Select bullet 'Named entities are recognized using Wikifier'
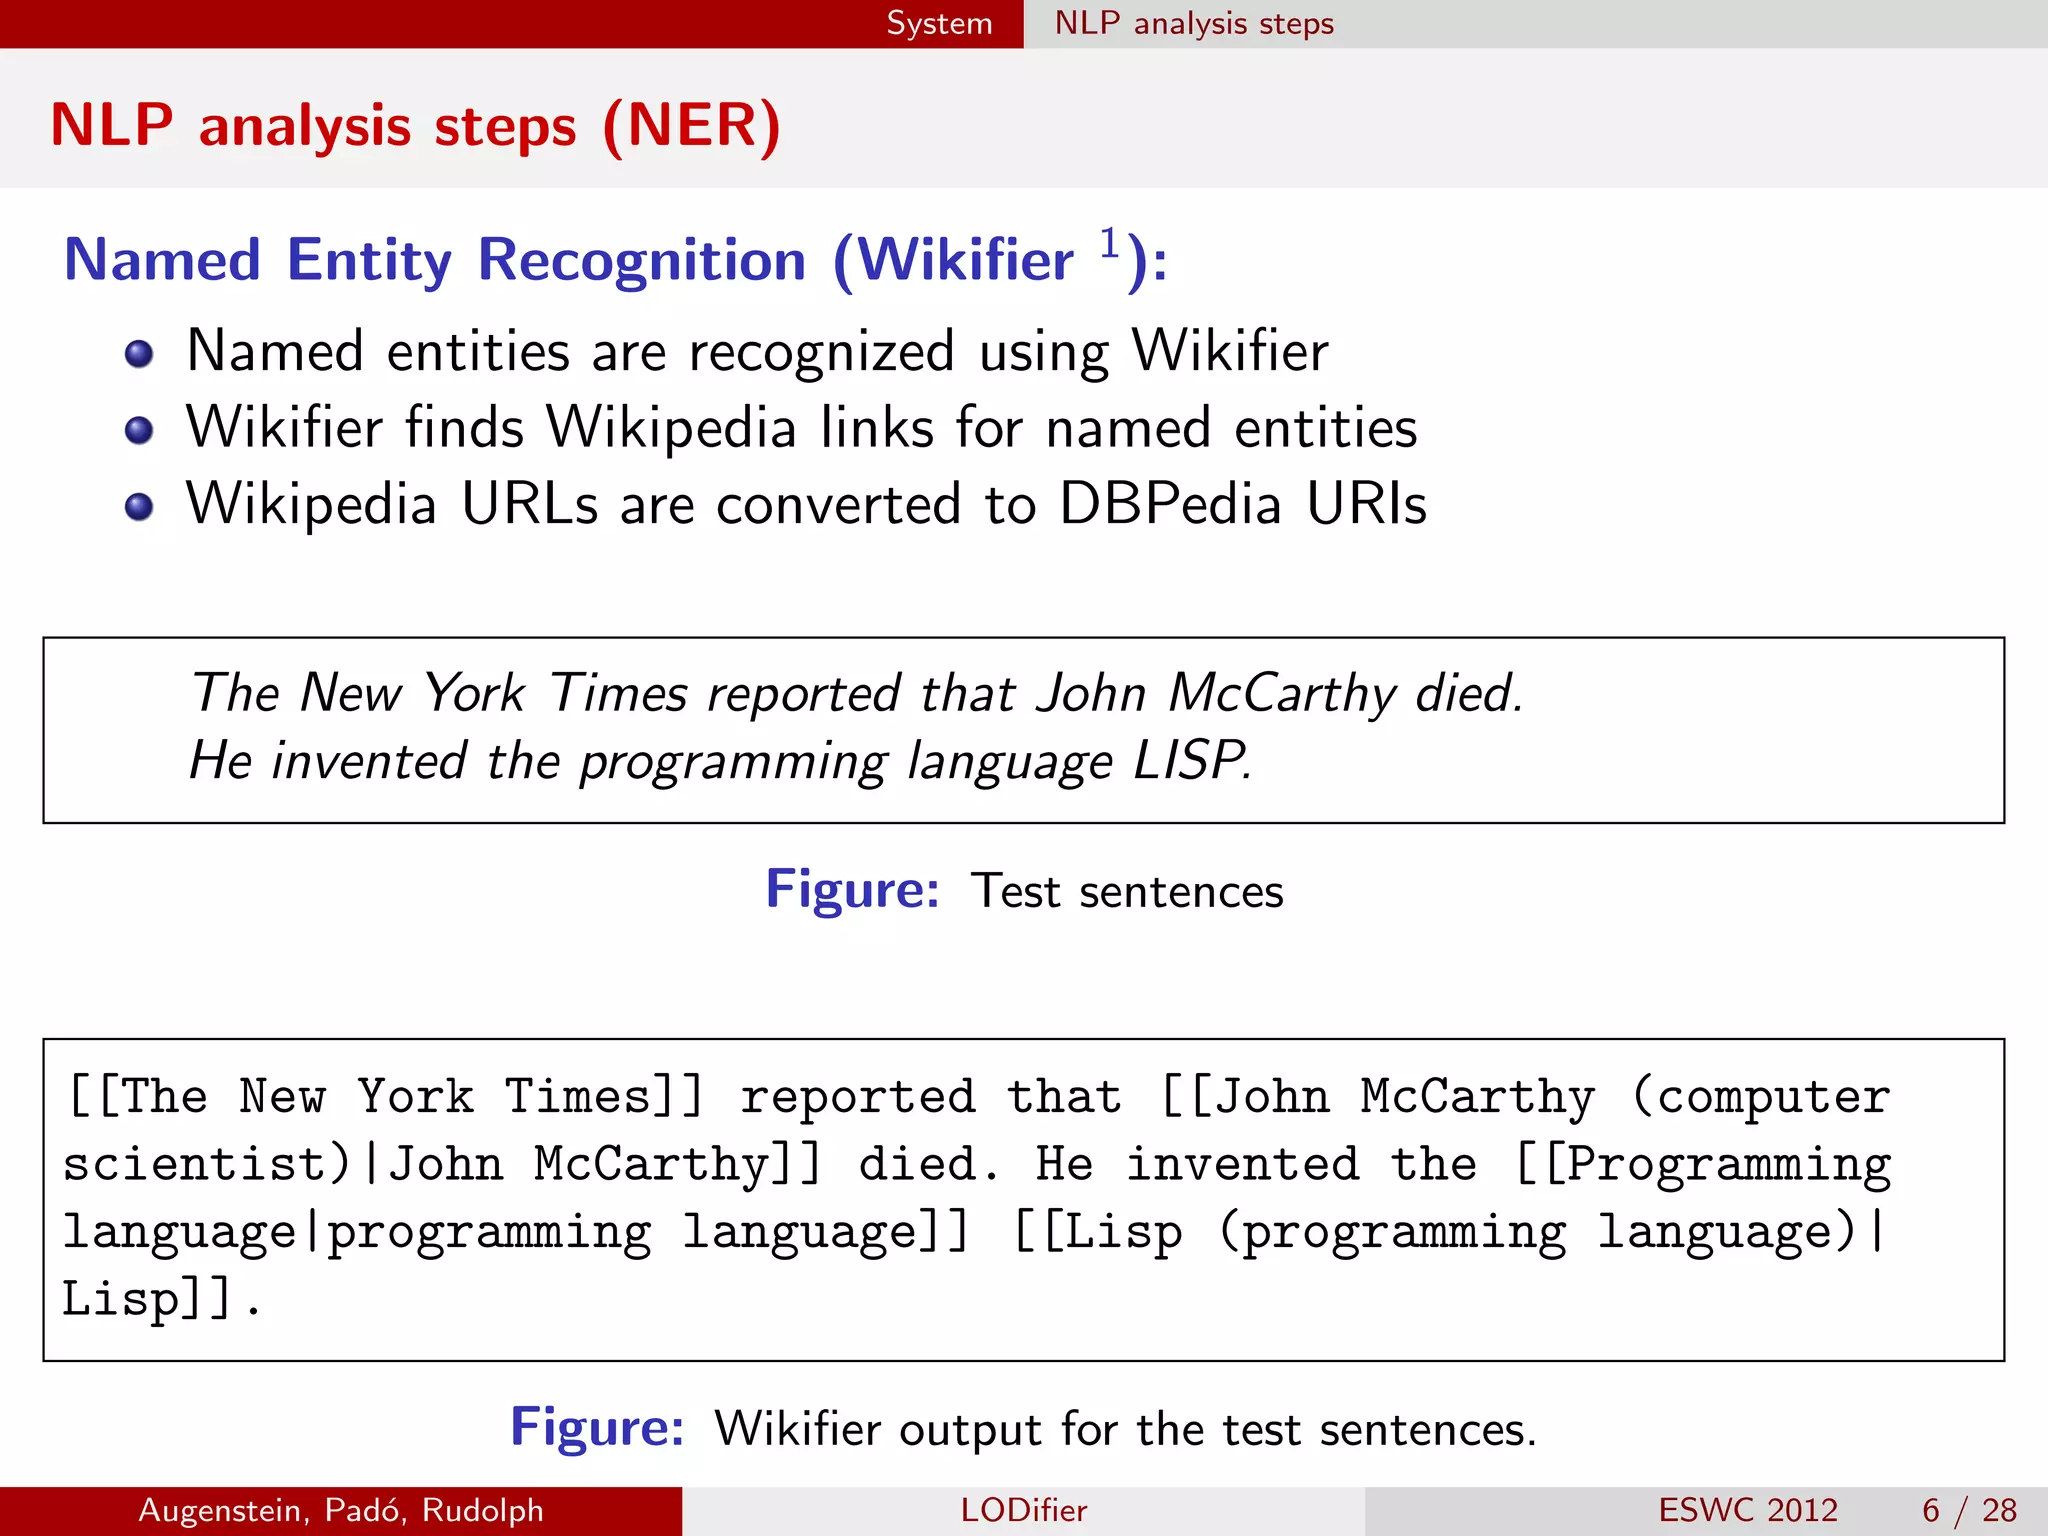Screen dimensions: 2048x1536 point(757,351)
